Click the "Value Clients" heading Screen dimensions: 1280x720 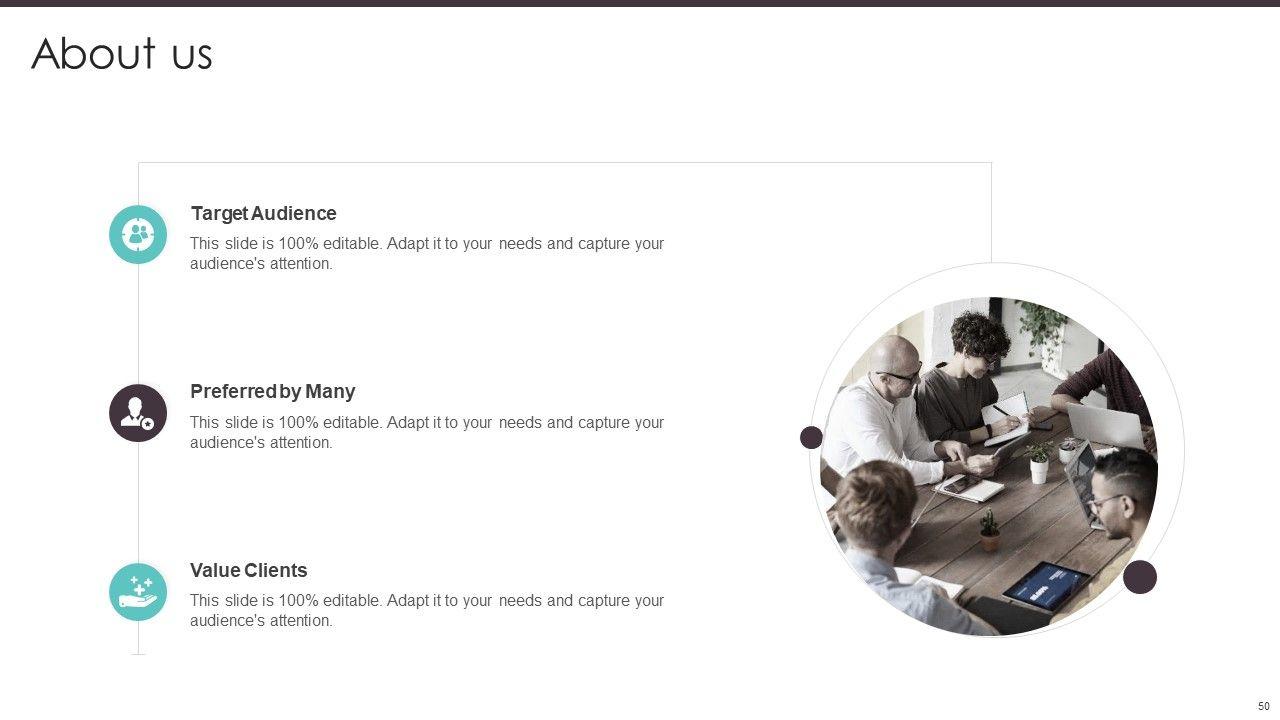pos(249,570)
